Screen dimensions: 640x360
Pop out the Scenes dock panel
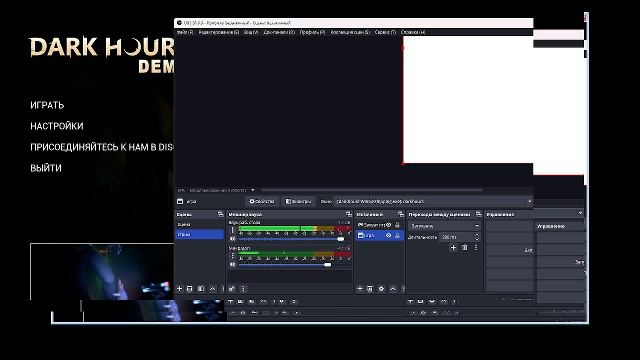tap(220, 214)
